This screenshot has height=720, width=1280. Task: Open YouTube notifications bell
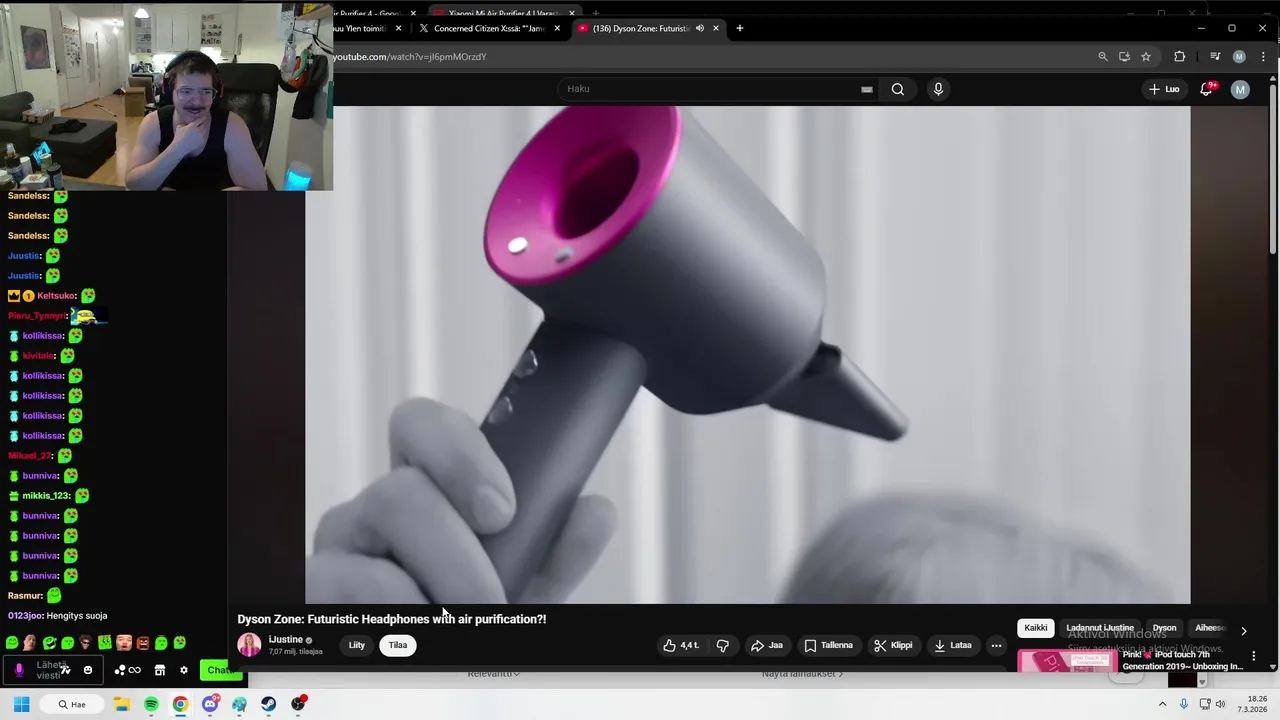tap(1207, 89)
